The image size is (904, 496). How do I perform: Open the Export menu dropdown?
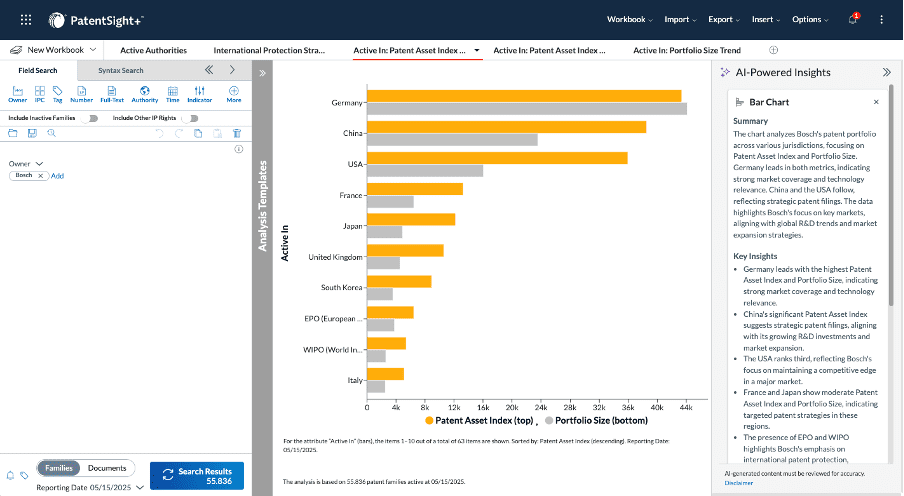(x=723, y=19)
